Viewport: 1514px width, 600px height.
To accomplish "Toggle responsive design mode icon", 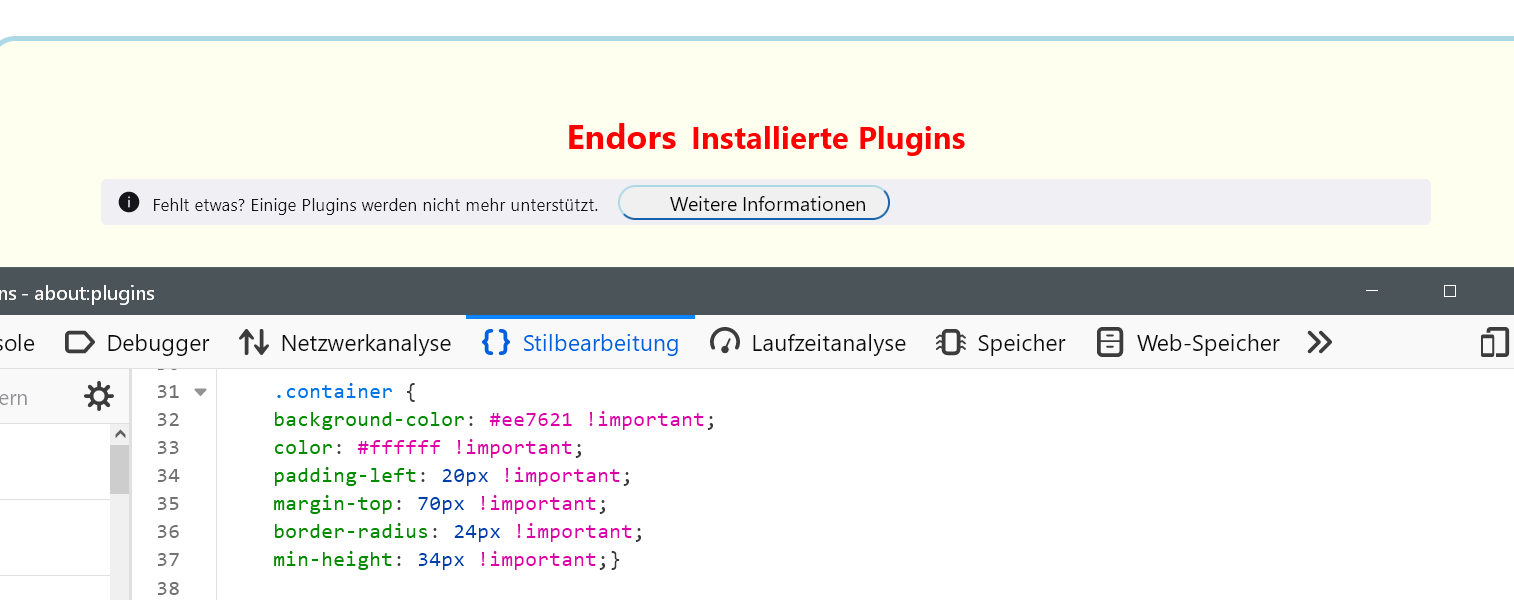I will (1494, 343).
